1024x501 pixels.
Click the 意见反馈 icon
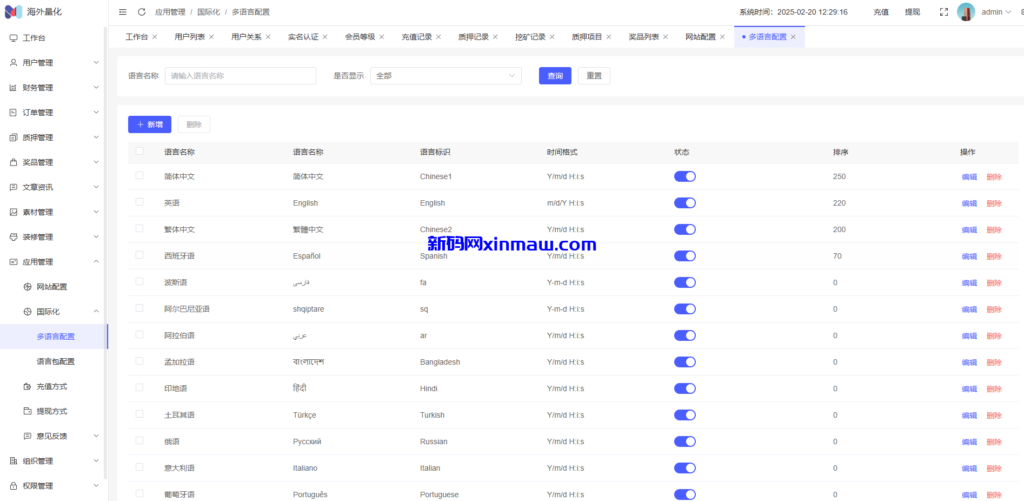click(x=27, y=436)
